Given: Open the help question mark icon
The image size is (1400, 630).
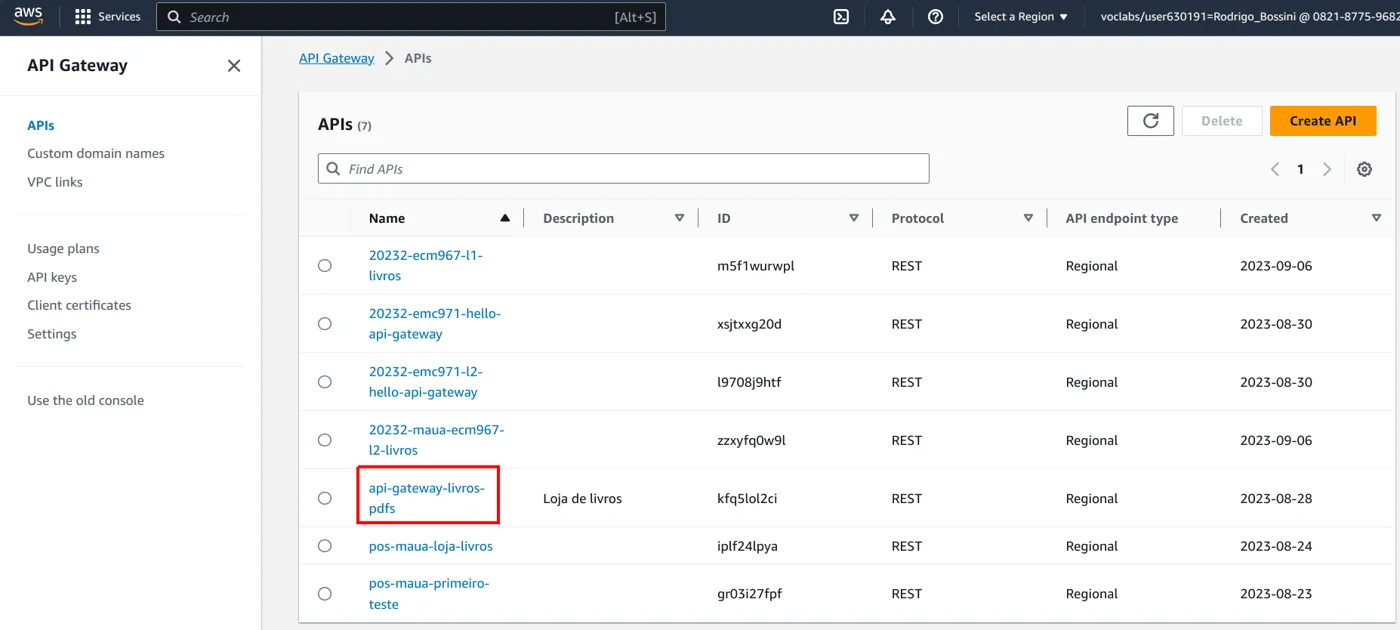Looking at the screenshot, I should pos(935,17).
